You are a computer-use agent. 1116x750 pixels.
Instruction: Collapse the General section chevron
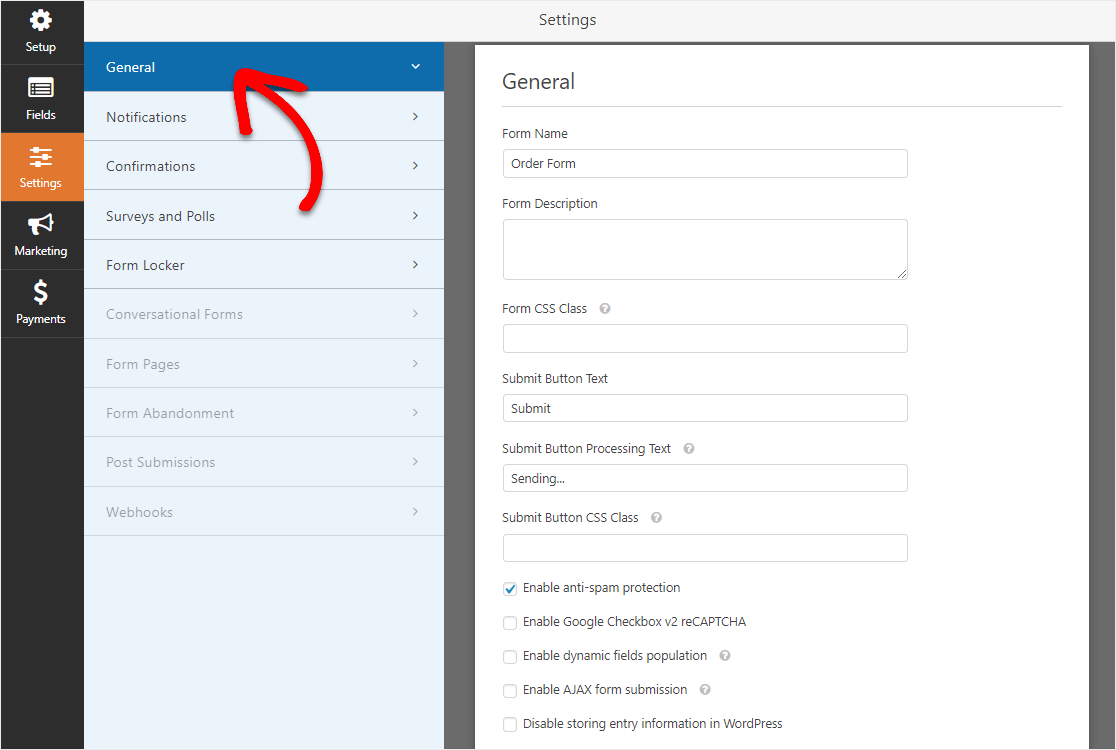click(x=416, y=67)
